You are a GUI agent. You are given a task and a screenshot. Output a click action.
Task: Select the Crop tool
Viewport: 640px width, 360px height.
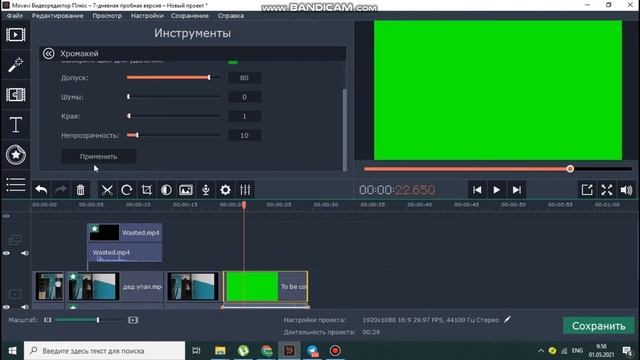tap(146, 190)
